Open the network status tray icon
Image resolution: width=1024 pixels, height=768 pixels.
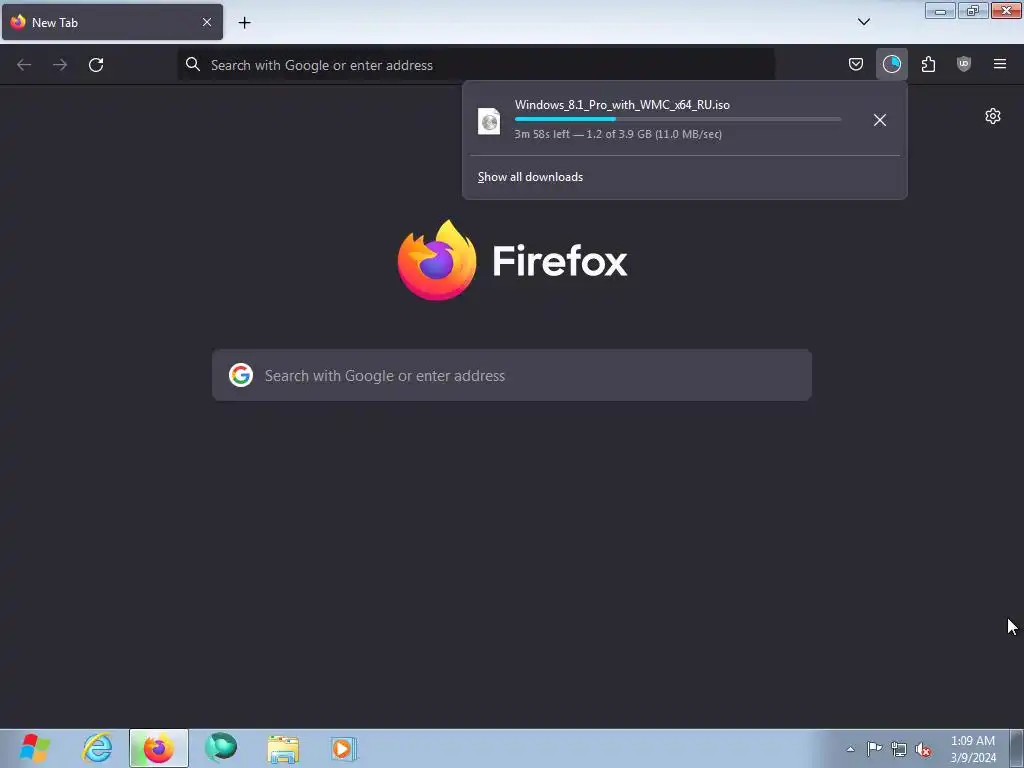click(899, 749)
